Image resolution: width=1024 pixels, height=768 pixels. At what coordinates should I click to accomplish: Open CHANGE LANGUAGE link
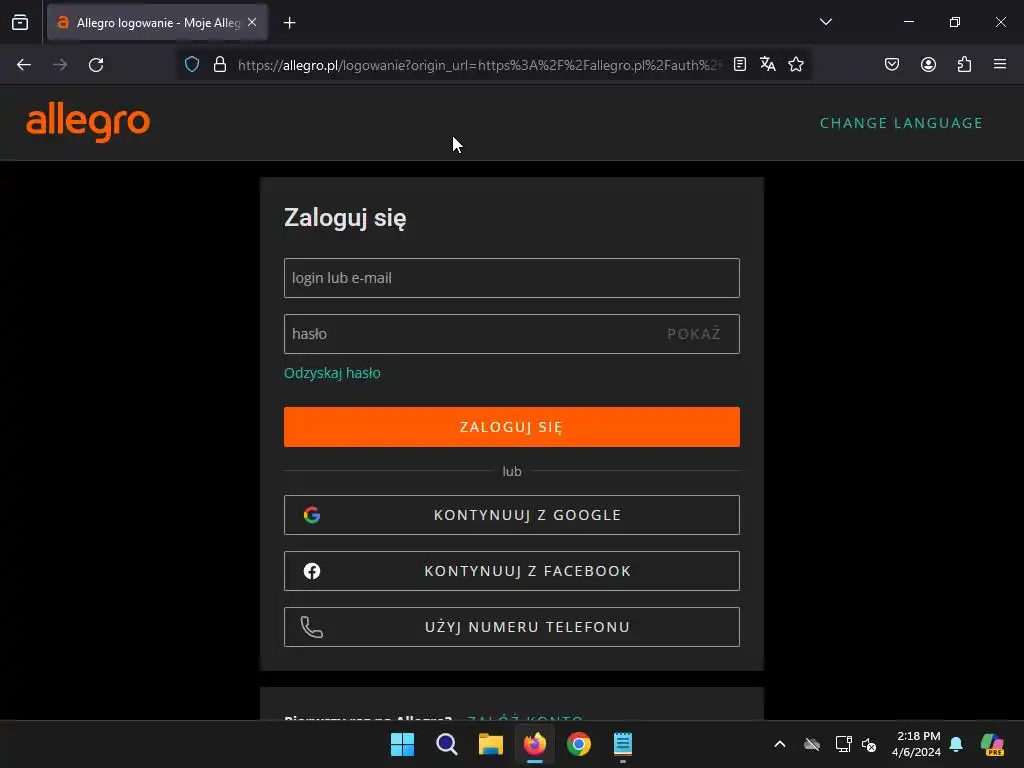pos(901,123)
